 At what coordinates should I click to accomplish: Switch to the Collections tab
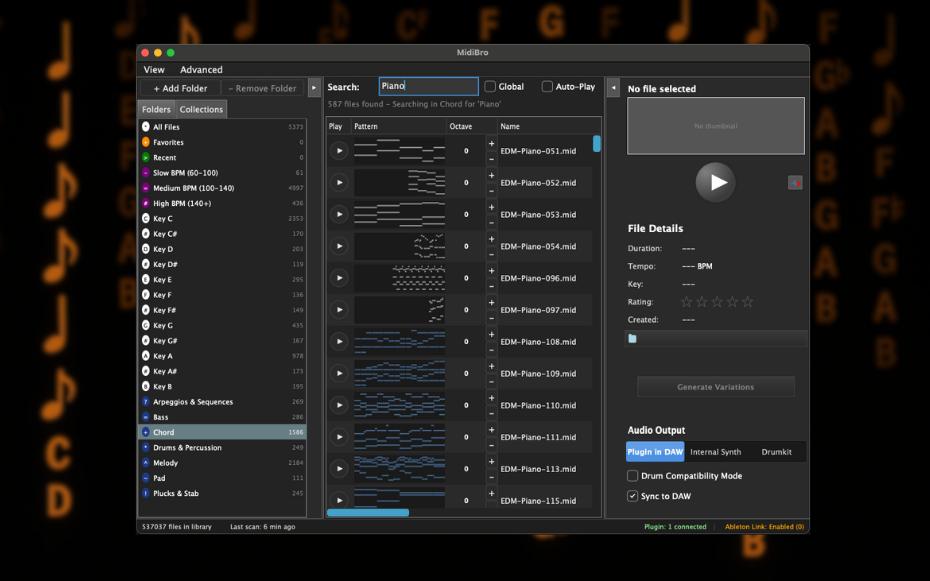coord(201,109)
